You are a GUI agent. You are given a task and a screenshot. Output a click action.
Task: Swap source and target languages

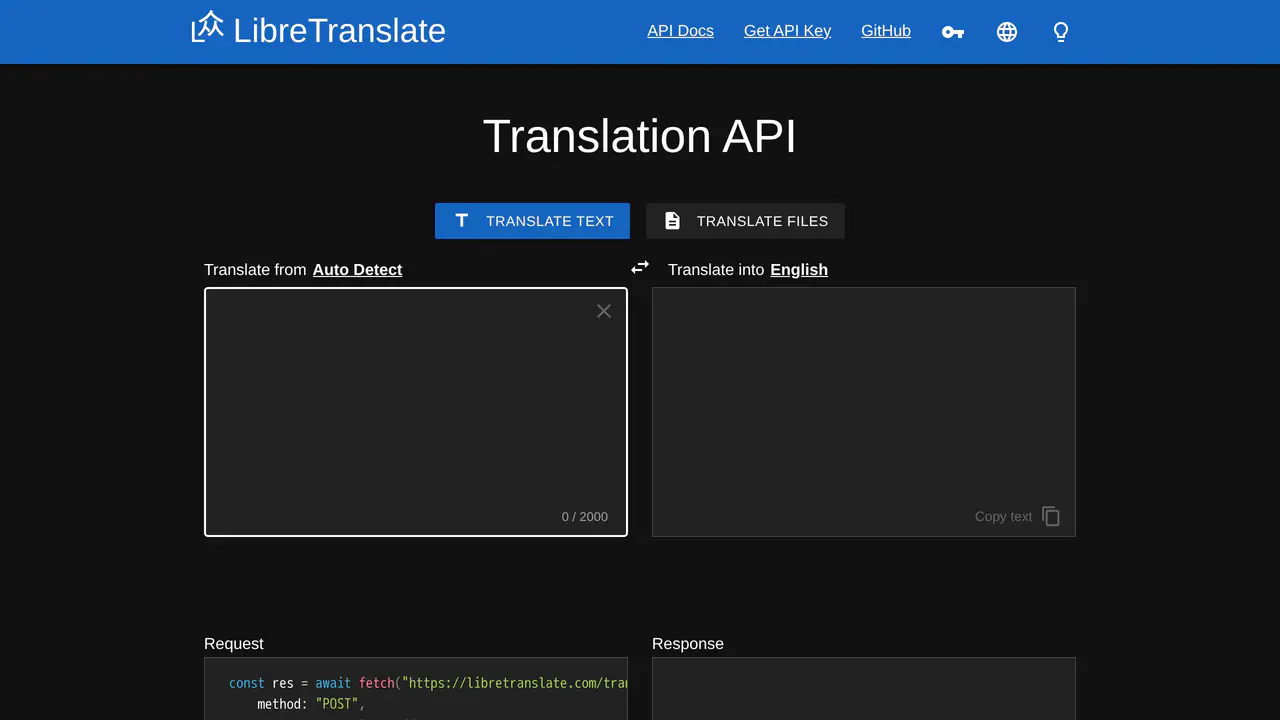[640, 267]
